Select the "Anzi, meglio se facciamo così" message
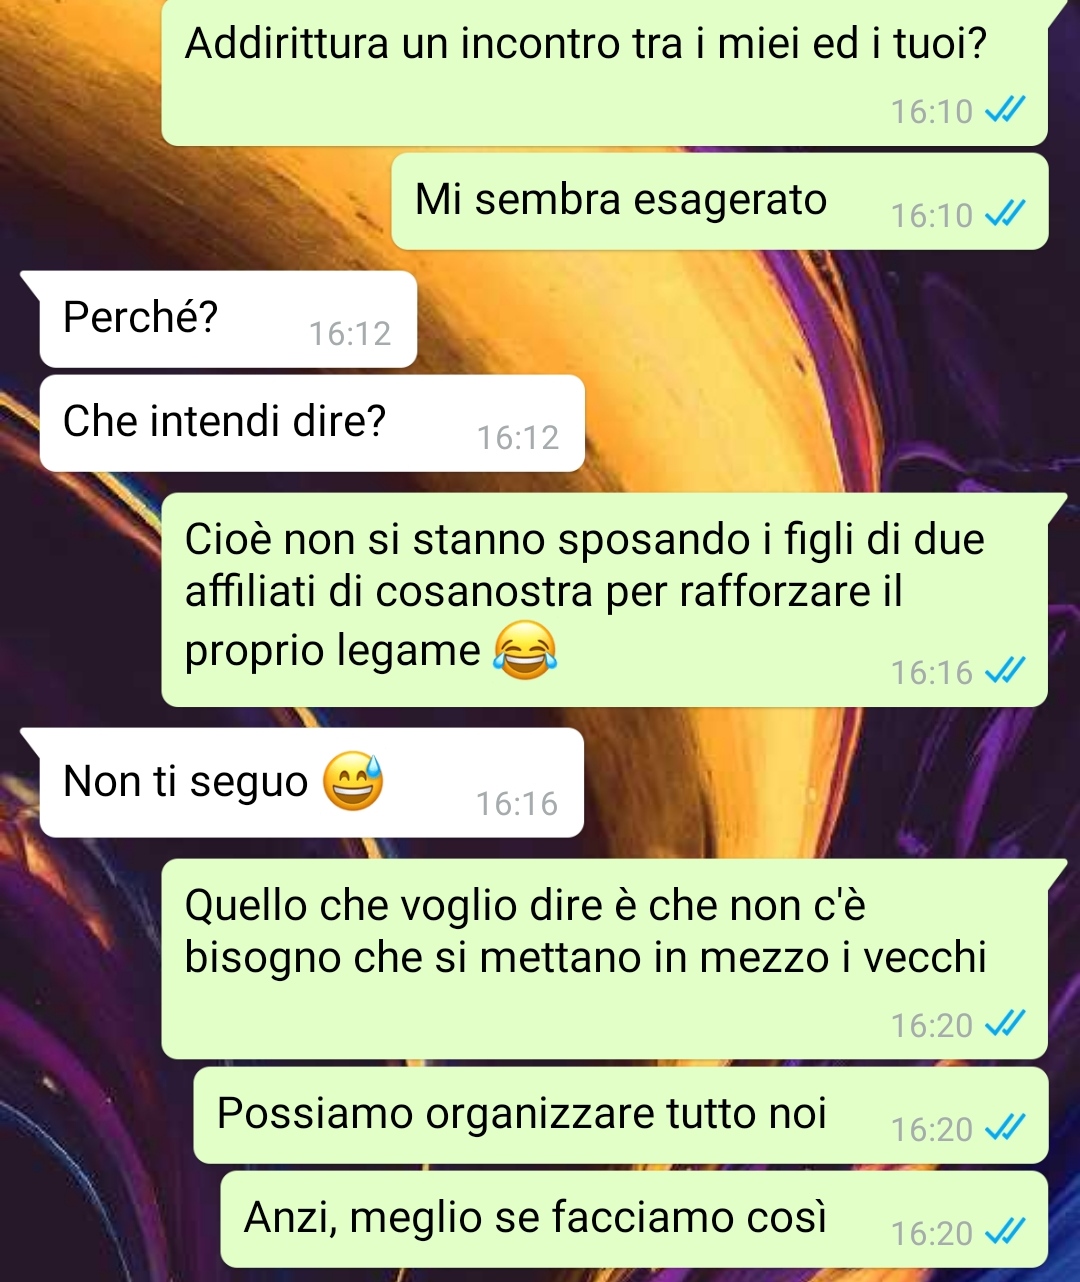 (x=634, y=1219)
